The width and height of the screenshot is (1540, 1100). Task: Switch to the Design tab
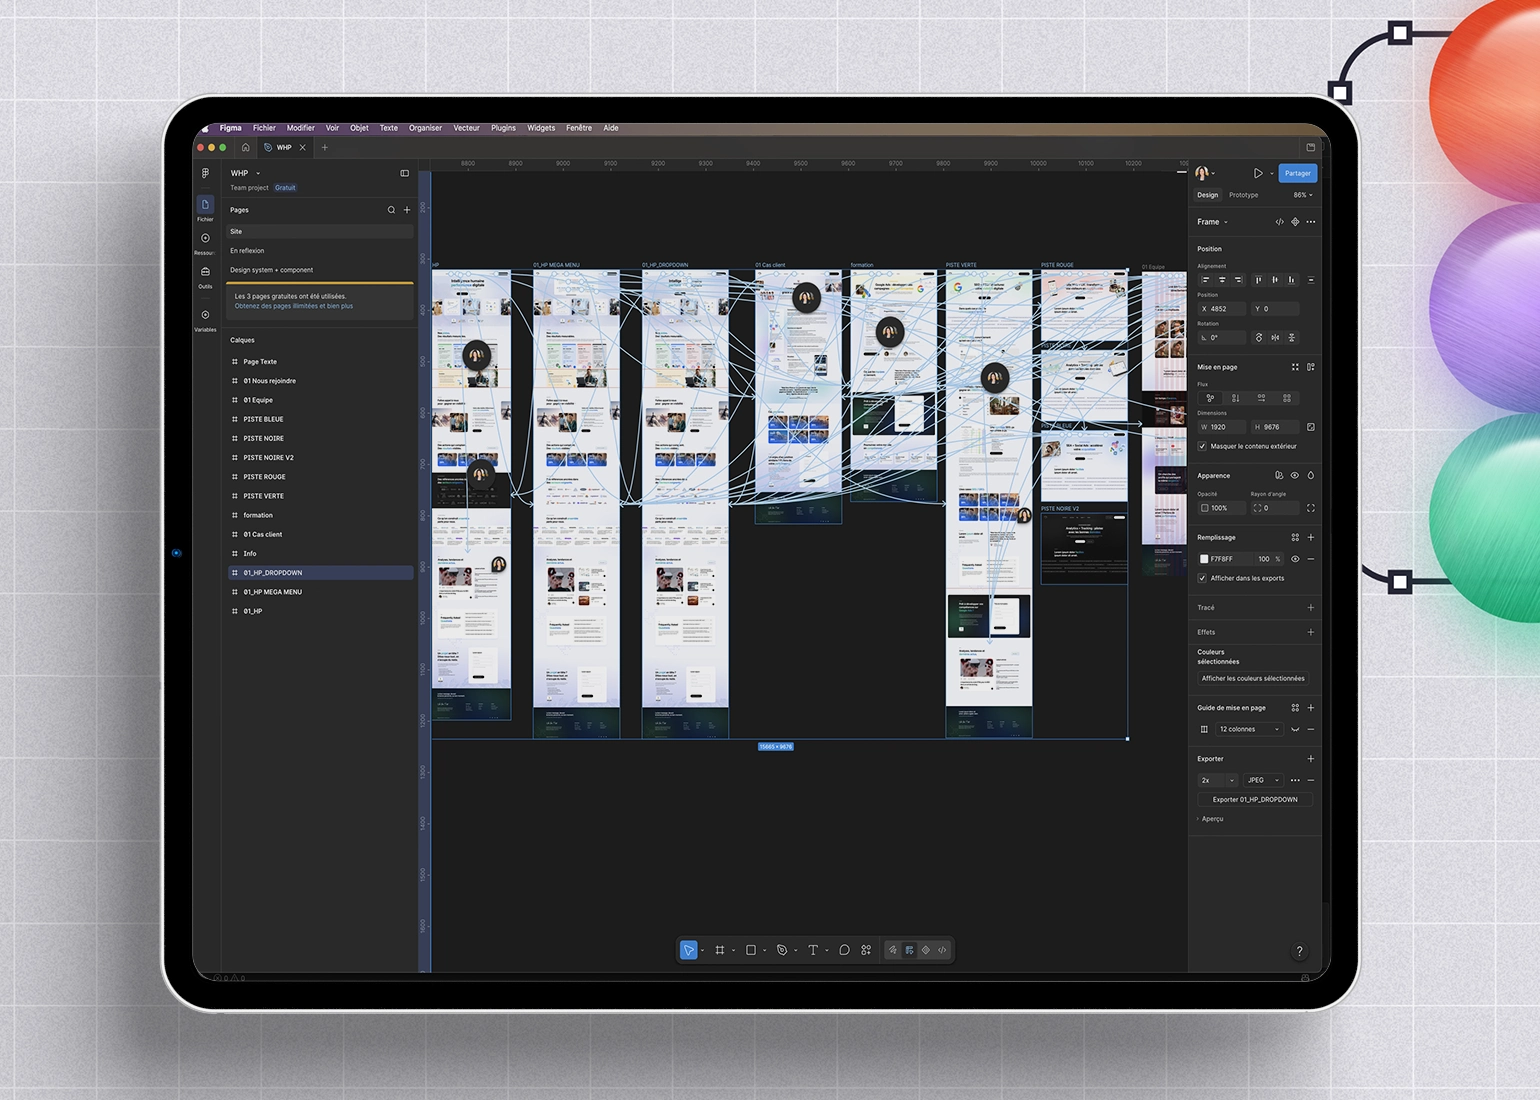1208,195
